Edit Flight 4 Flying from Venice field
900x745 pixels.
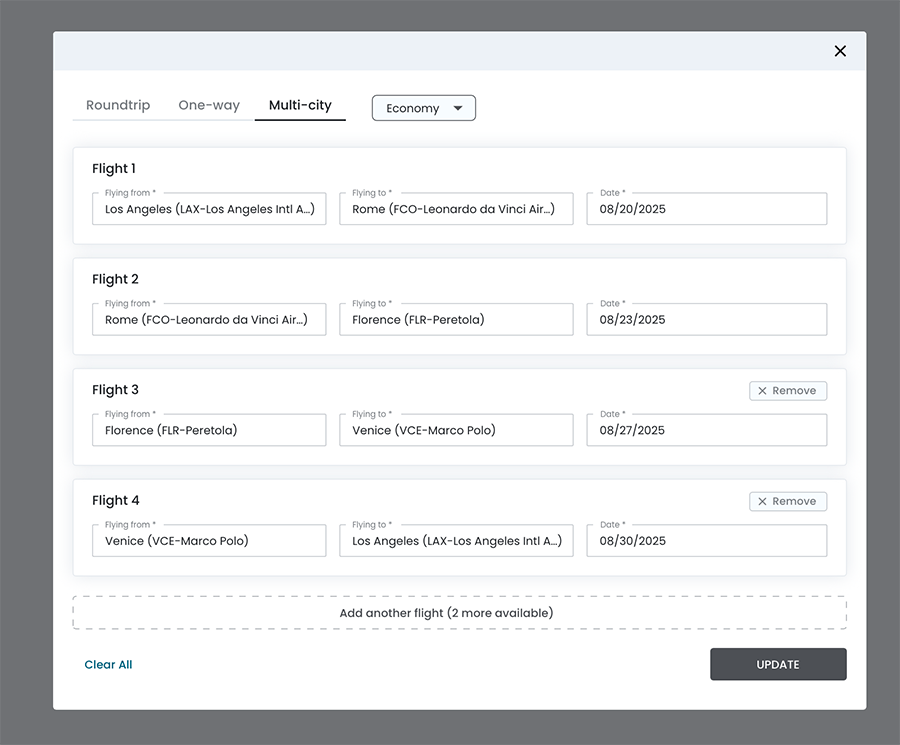[x=209, y=541]
